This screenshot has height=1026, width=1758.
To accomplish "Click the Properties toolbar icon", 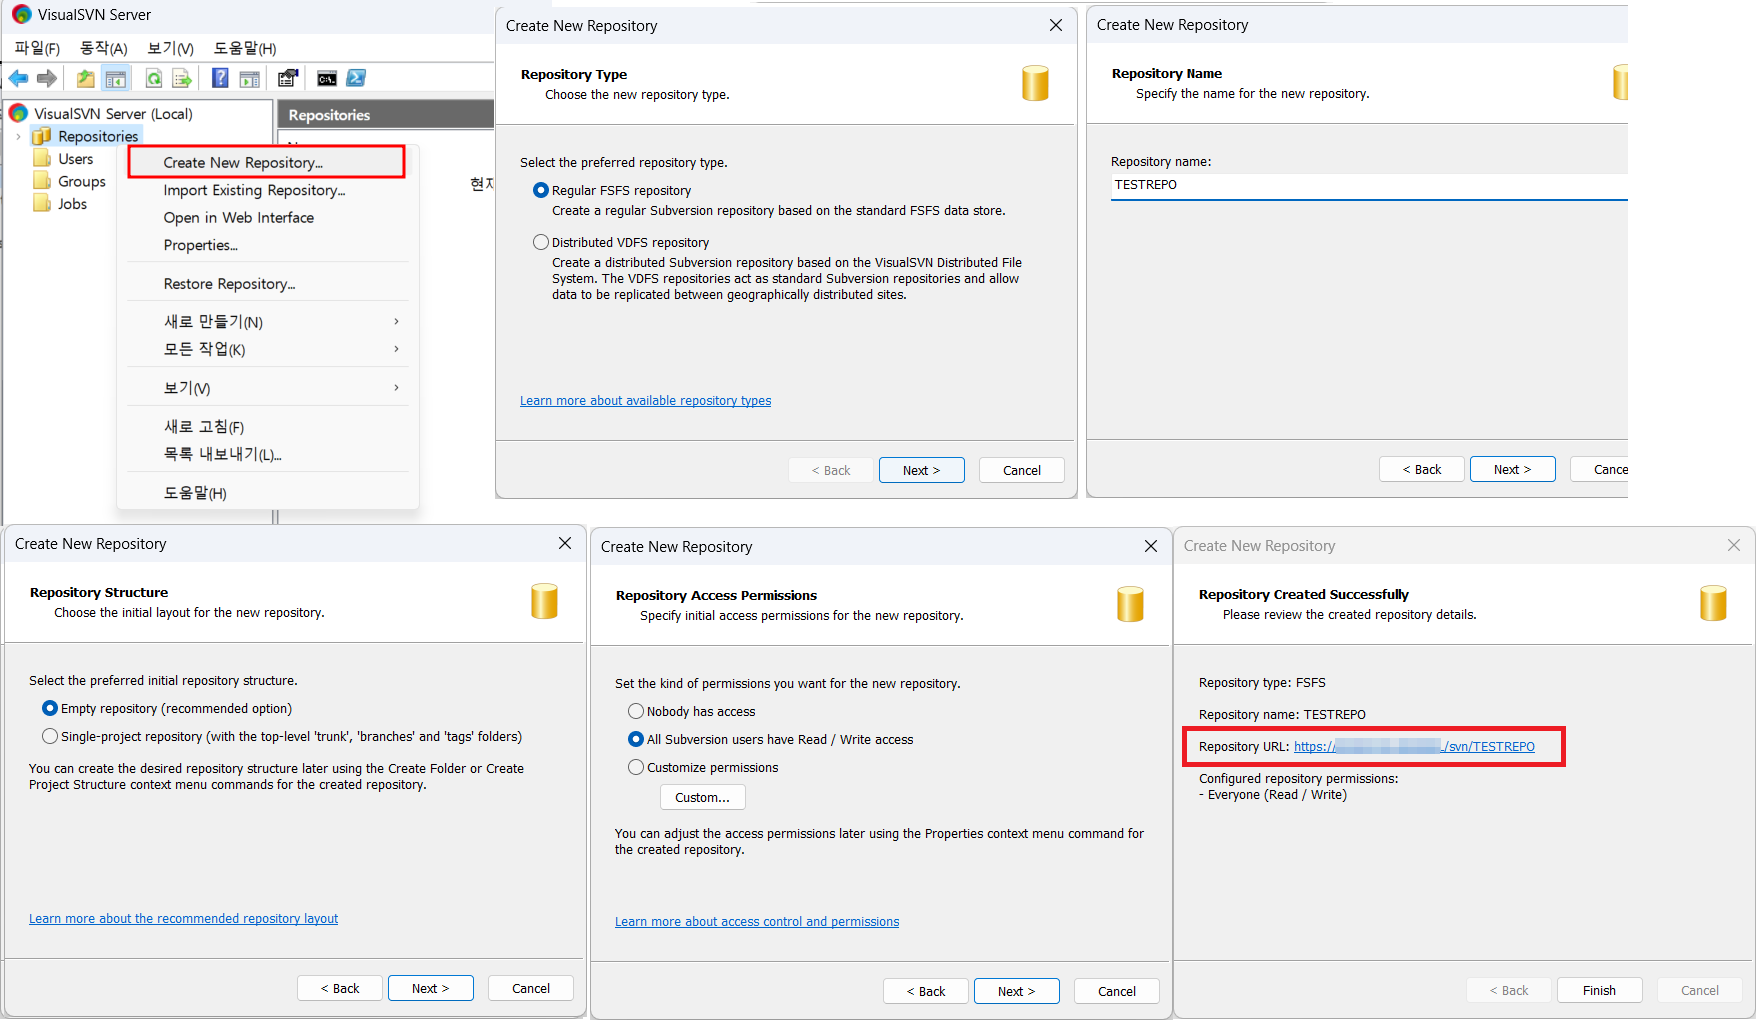I will click(288, 78).
